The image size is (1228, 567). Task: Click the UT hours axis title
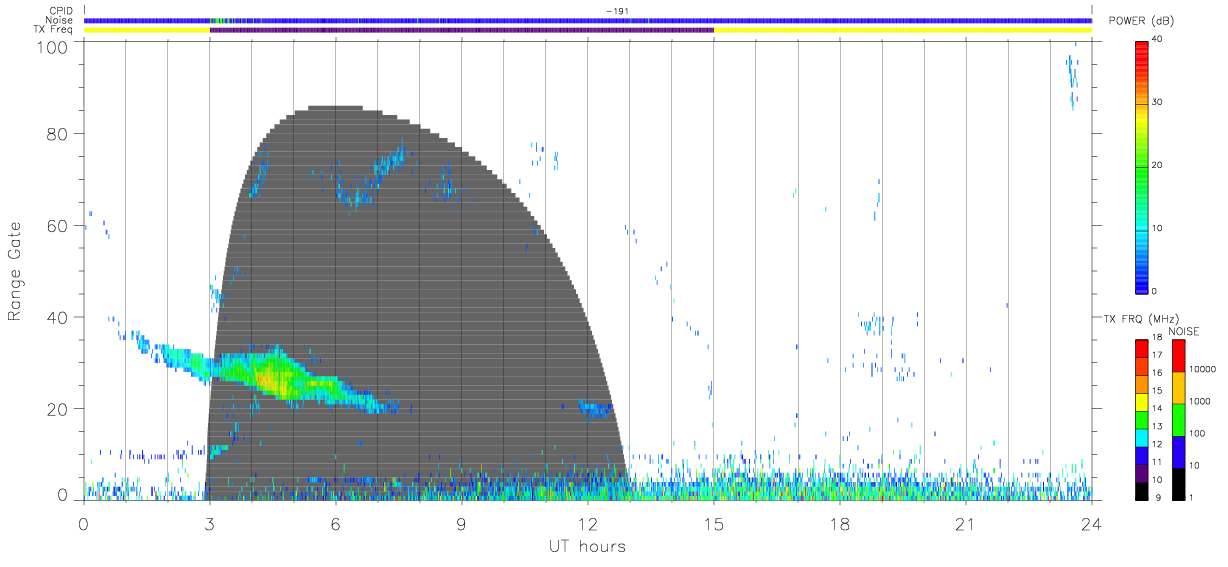pyautogui.click(x=587, y=546)
